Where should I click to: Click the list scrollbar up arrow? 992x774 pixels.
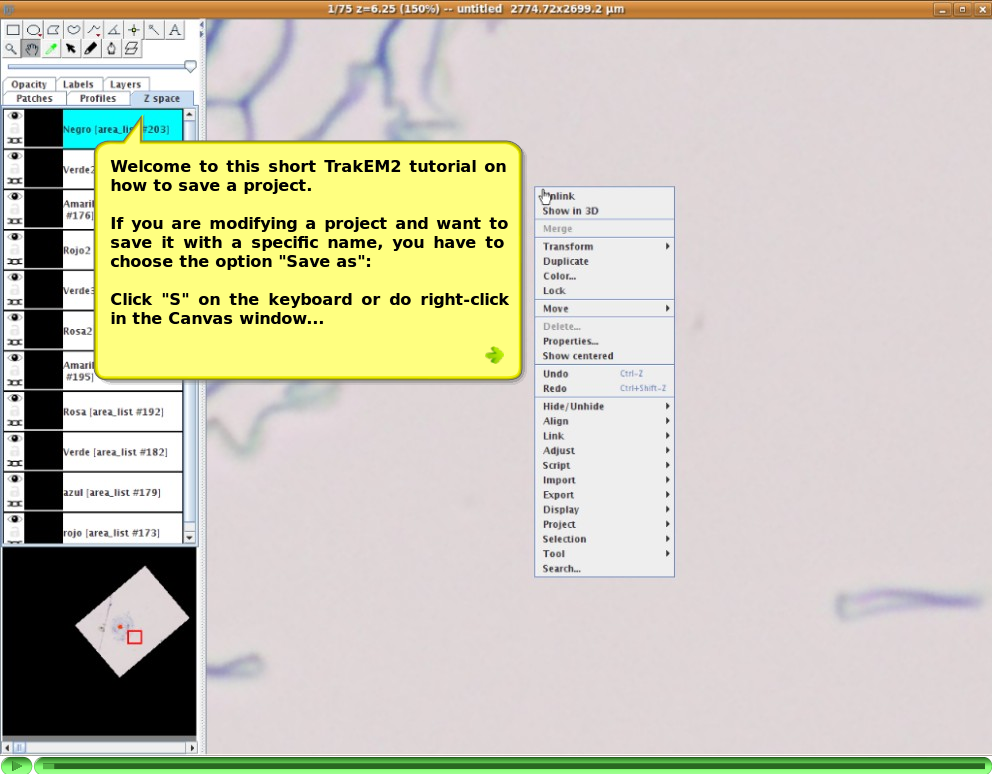click(189, 115)
